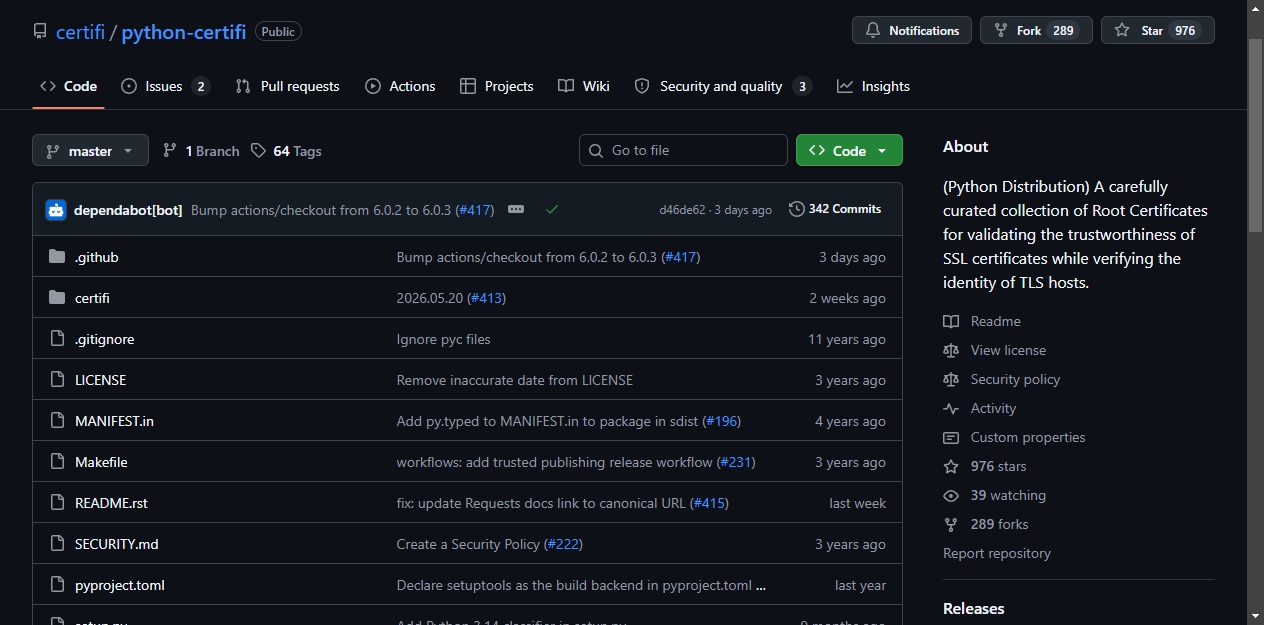Click the file icon next to README.rst

(x=57, y=503)
